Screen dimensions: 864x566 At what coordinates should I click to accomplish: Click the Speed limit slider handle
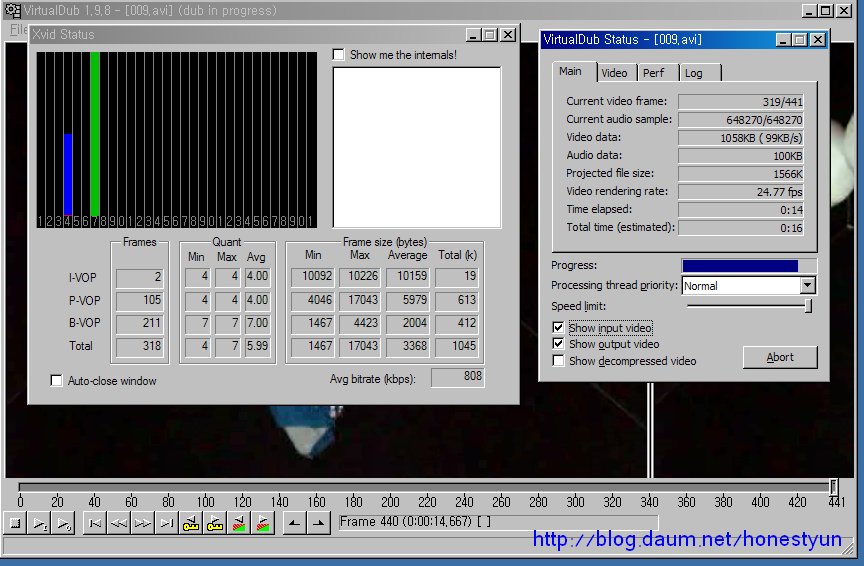[808, 306]
